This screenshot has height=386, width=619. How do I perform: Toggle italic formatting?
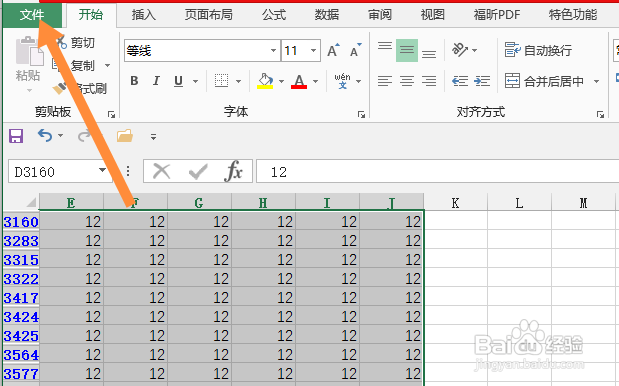pyautogui.click(x=156, y=81)
